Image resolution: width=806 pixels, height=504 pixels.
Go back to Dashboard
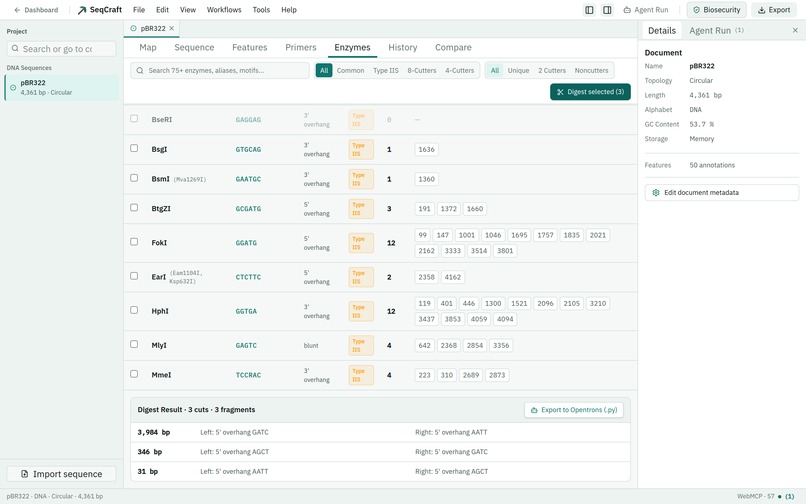point(36,10)
